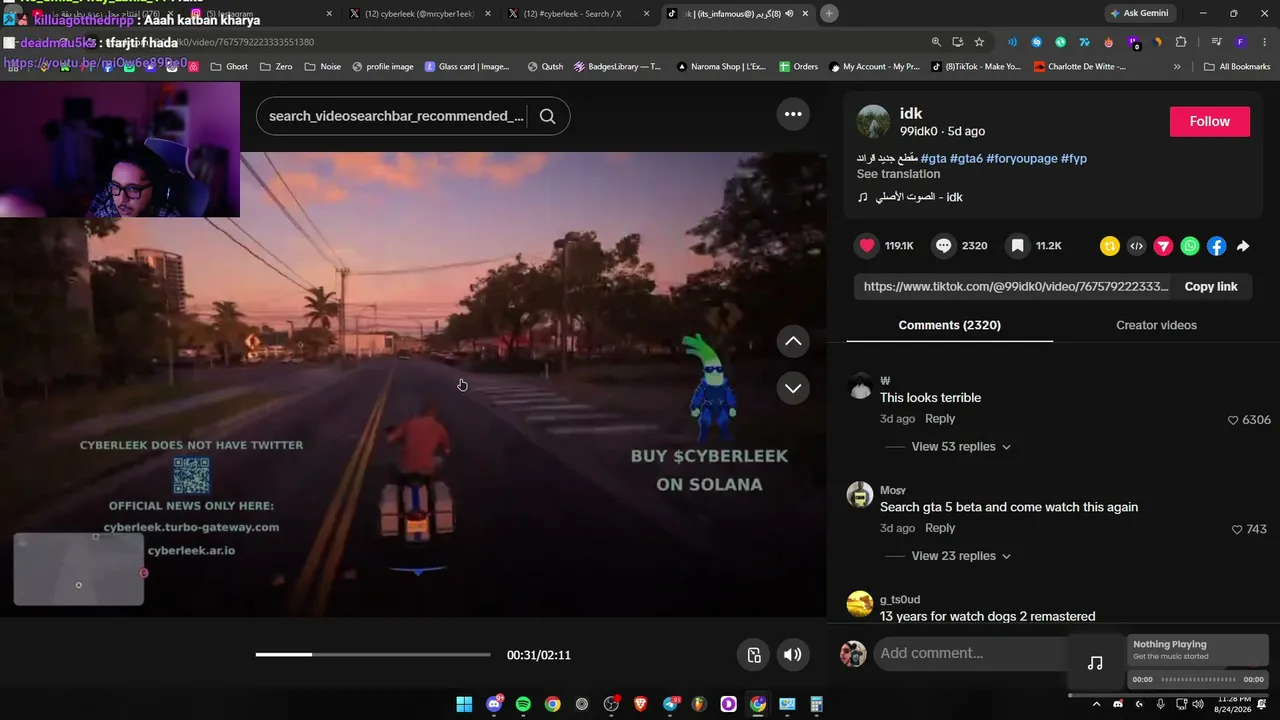Viewport: 1280px width, 720px height.
Task: Follow the idk creator
Action: click(1209, 121)
